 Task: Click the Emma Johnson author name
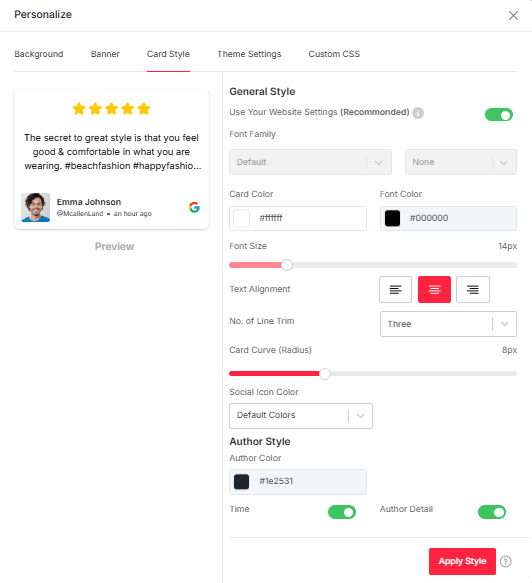pyautogui.click(x=89, y=202)
